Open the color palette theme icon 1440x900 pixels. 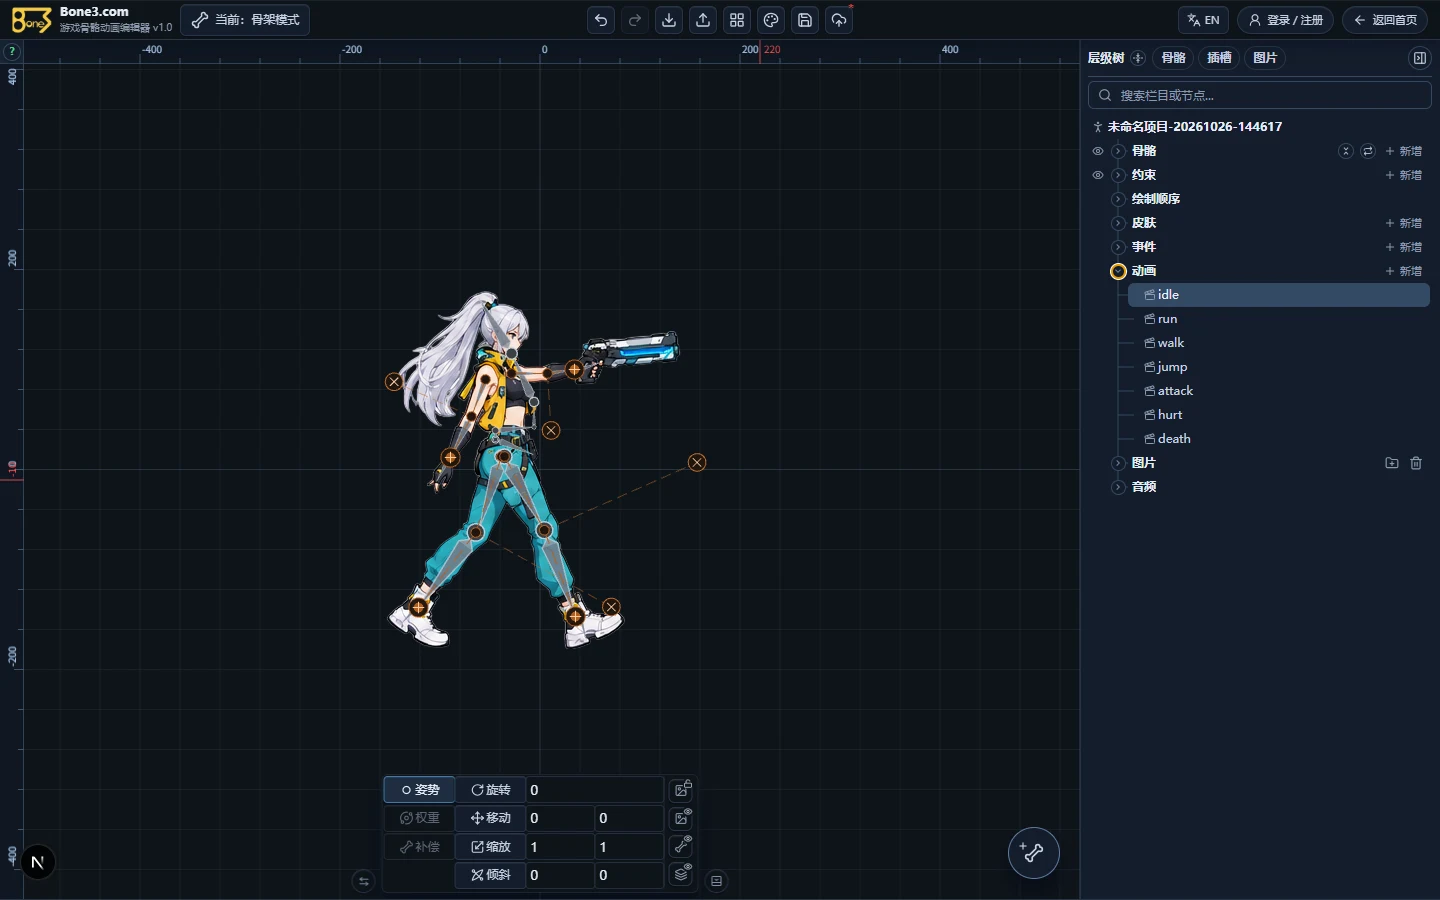click(771, 20)
